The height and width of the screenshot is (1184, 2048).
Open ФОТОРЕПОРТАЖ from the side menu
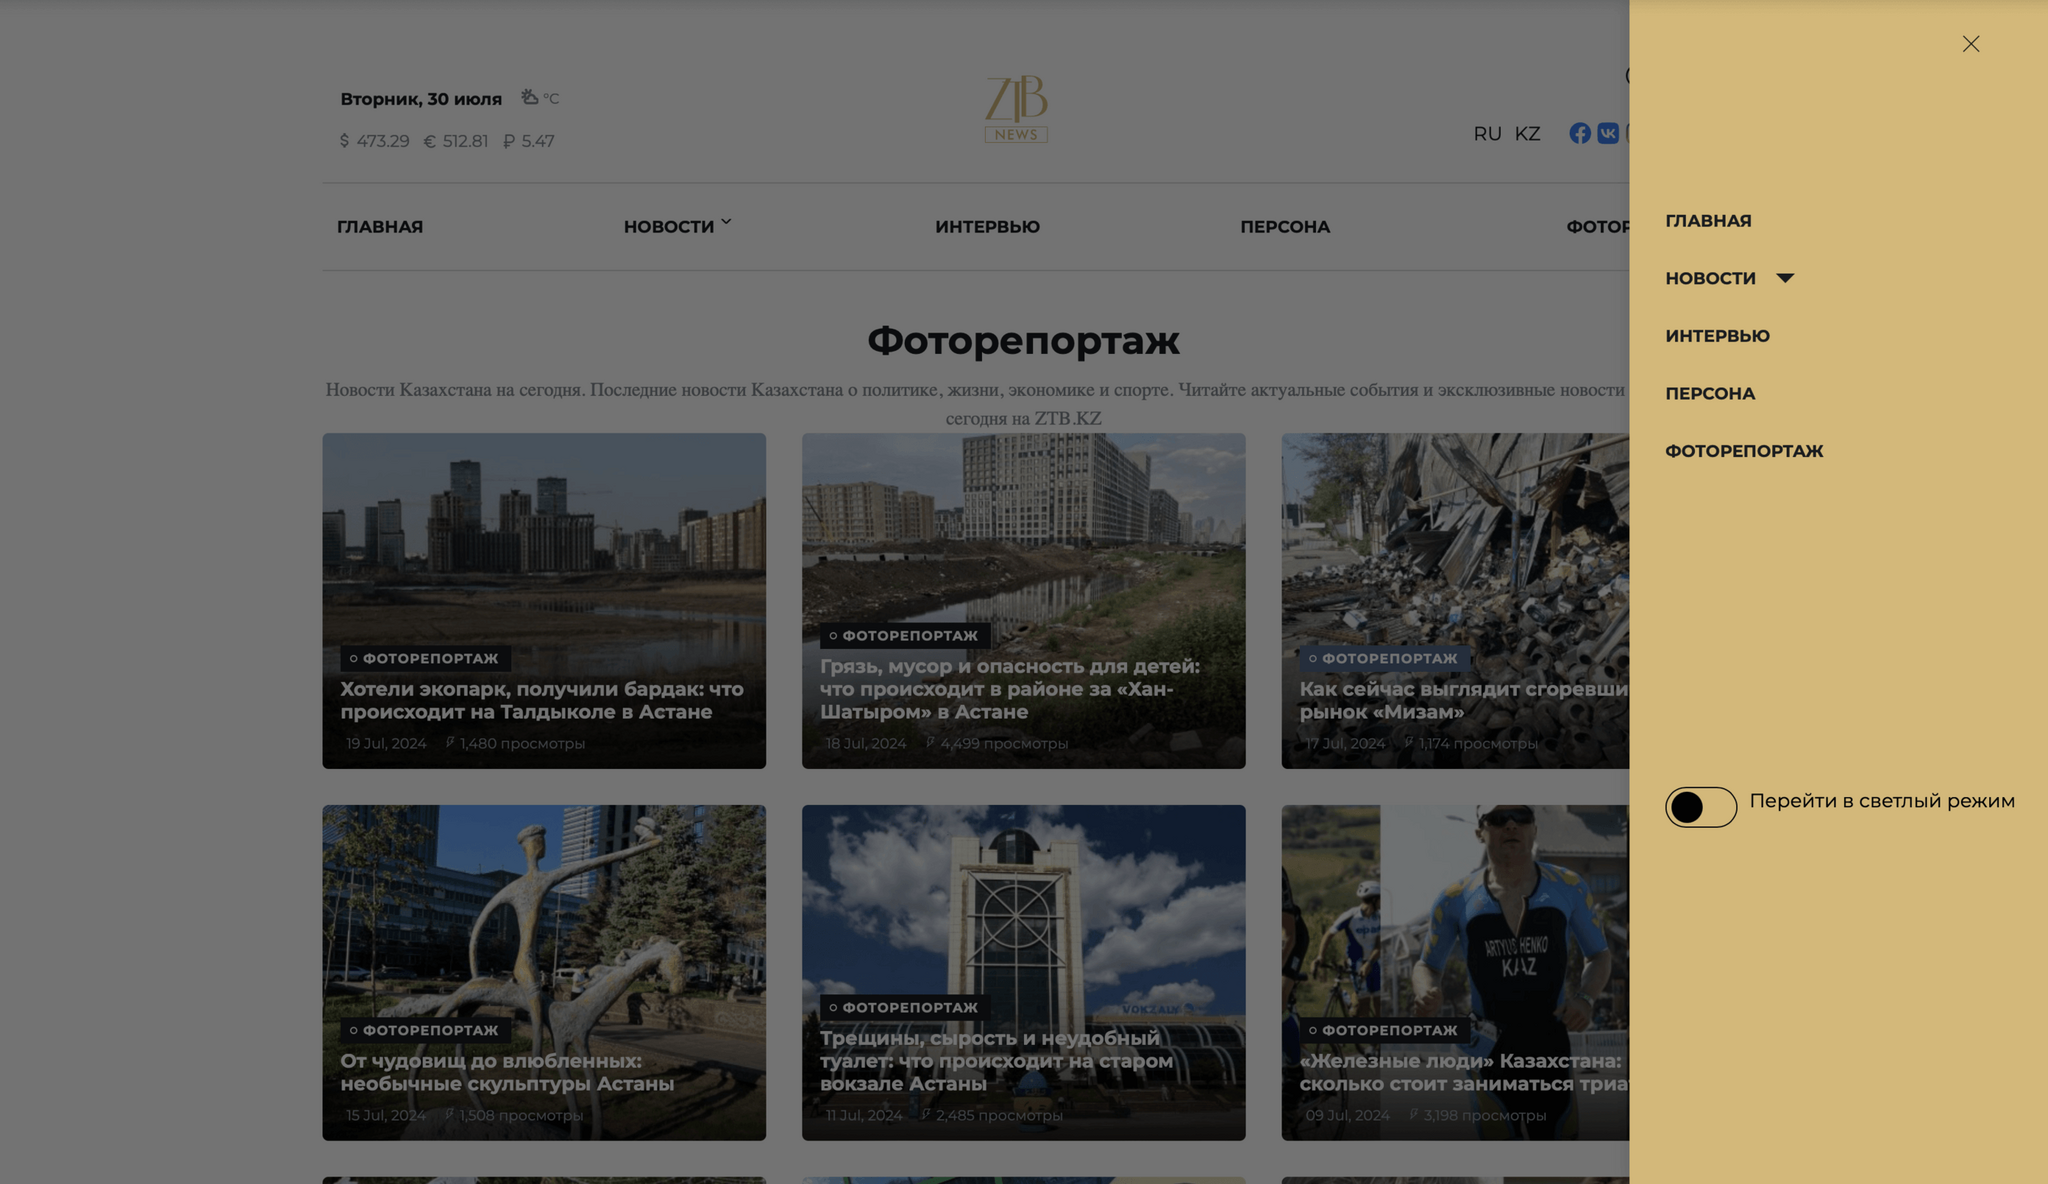(x=1744, y=451)
